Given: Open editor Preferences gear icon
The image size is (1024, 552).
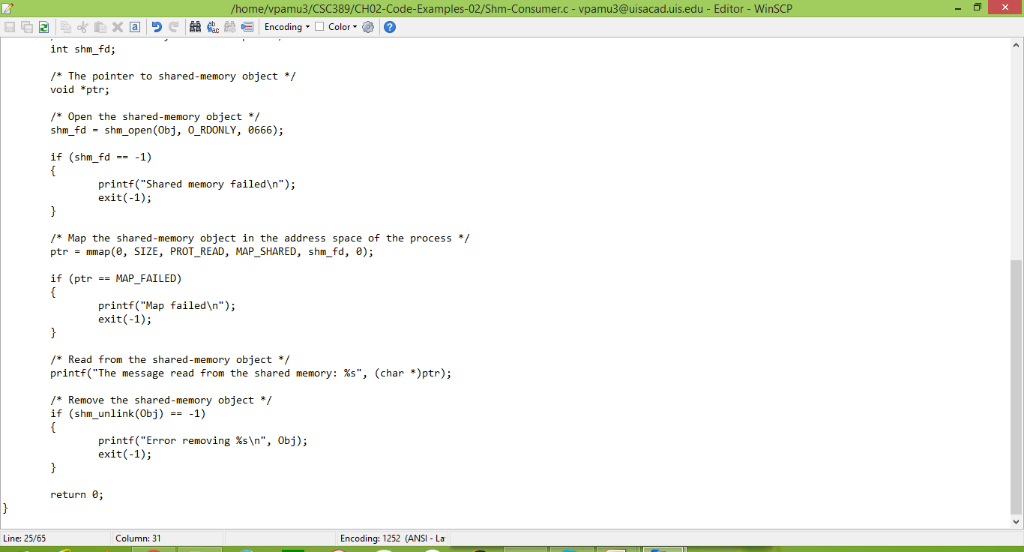Looking at the screenshot, I should pos(368,27).
